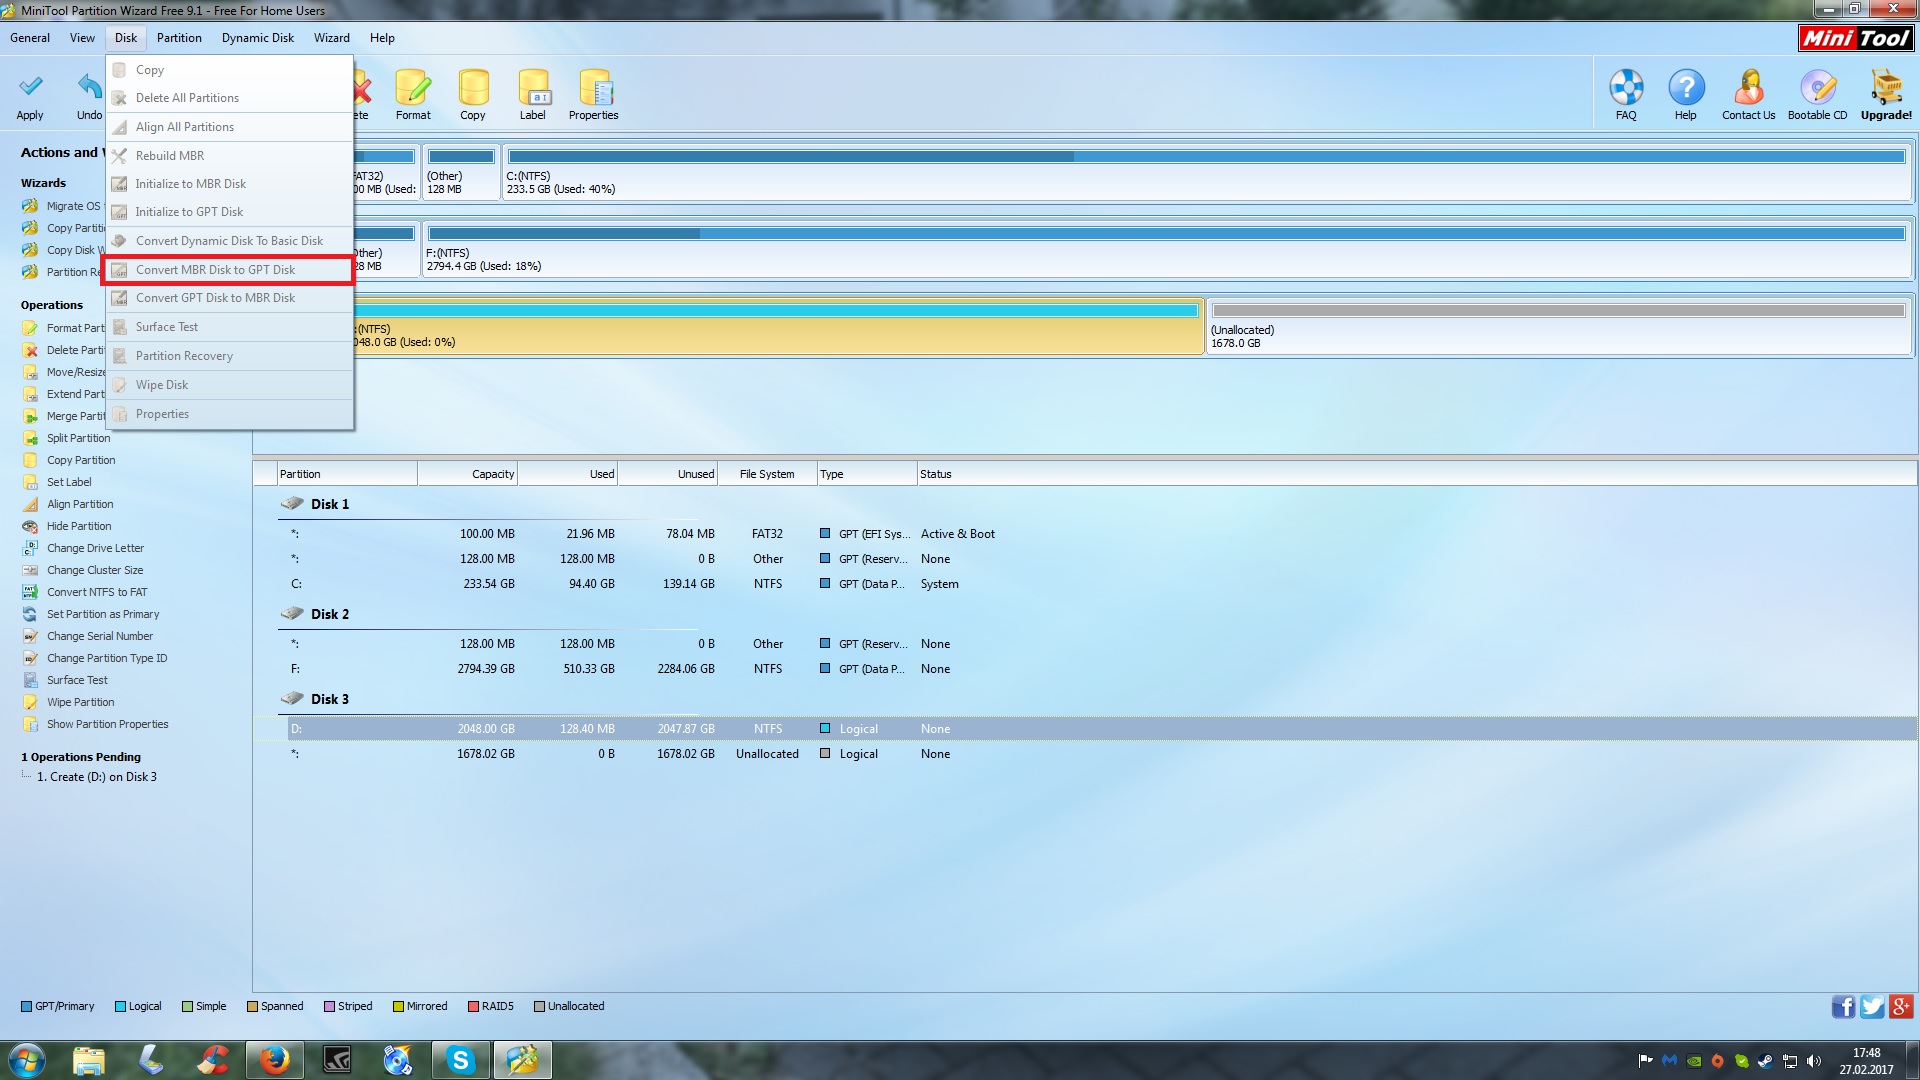Image resolution: width=1920 pixels, height=1080 pixels.
Task: Click the F: NTFS usage bar
Action: point(1165,234)
